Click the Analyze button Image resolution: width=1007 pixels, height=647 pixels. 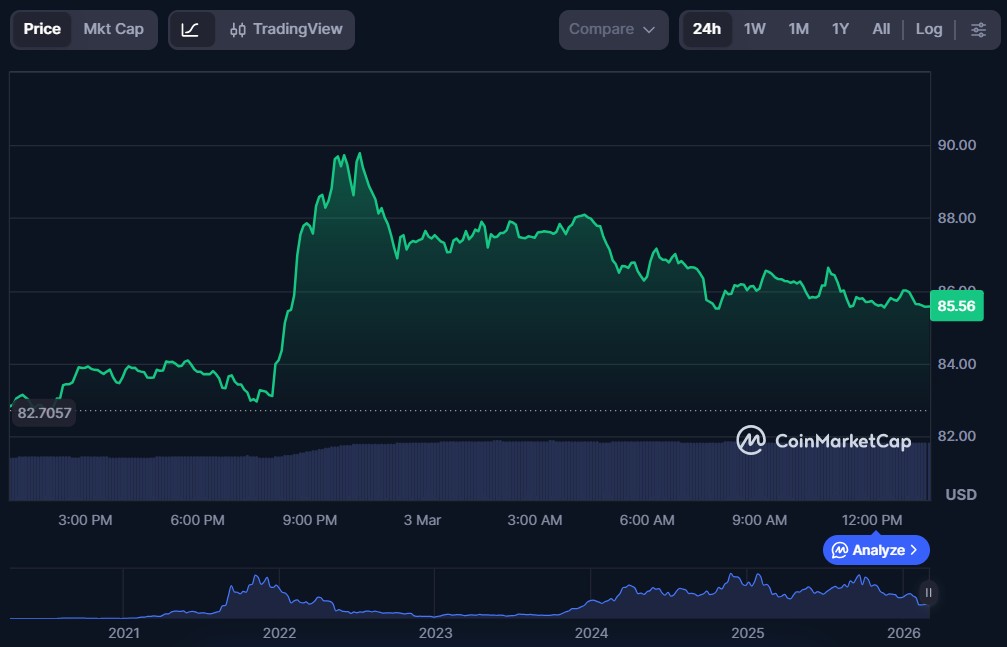point(876,550)
